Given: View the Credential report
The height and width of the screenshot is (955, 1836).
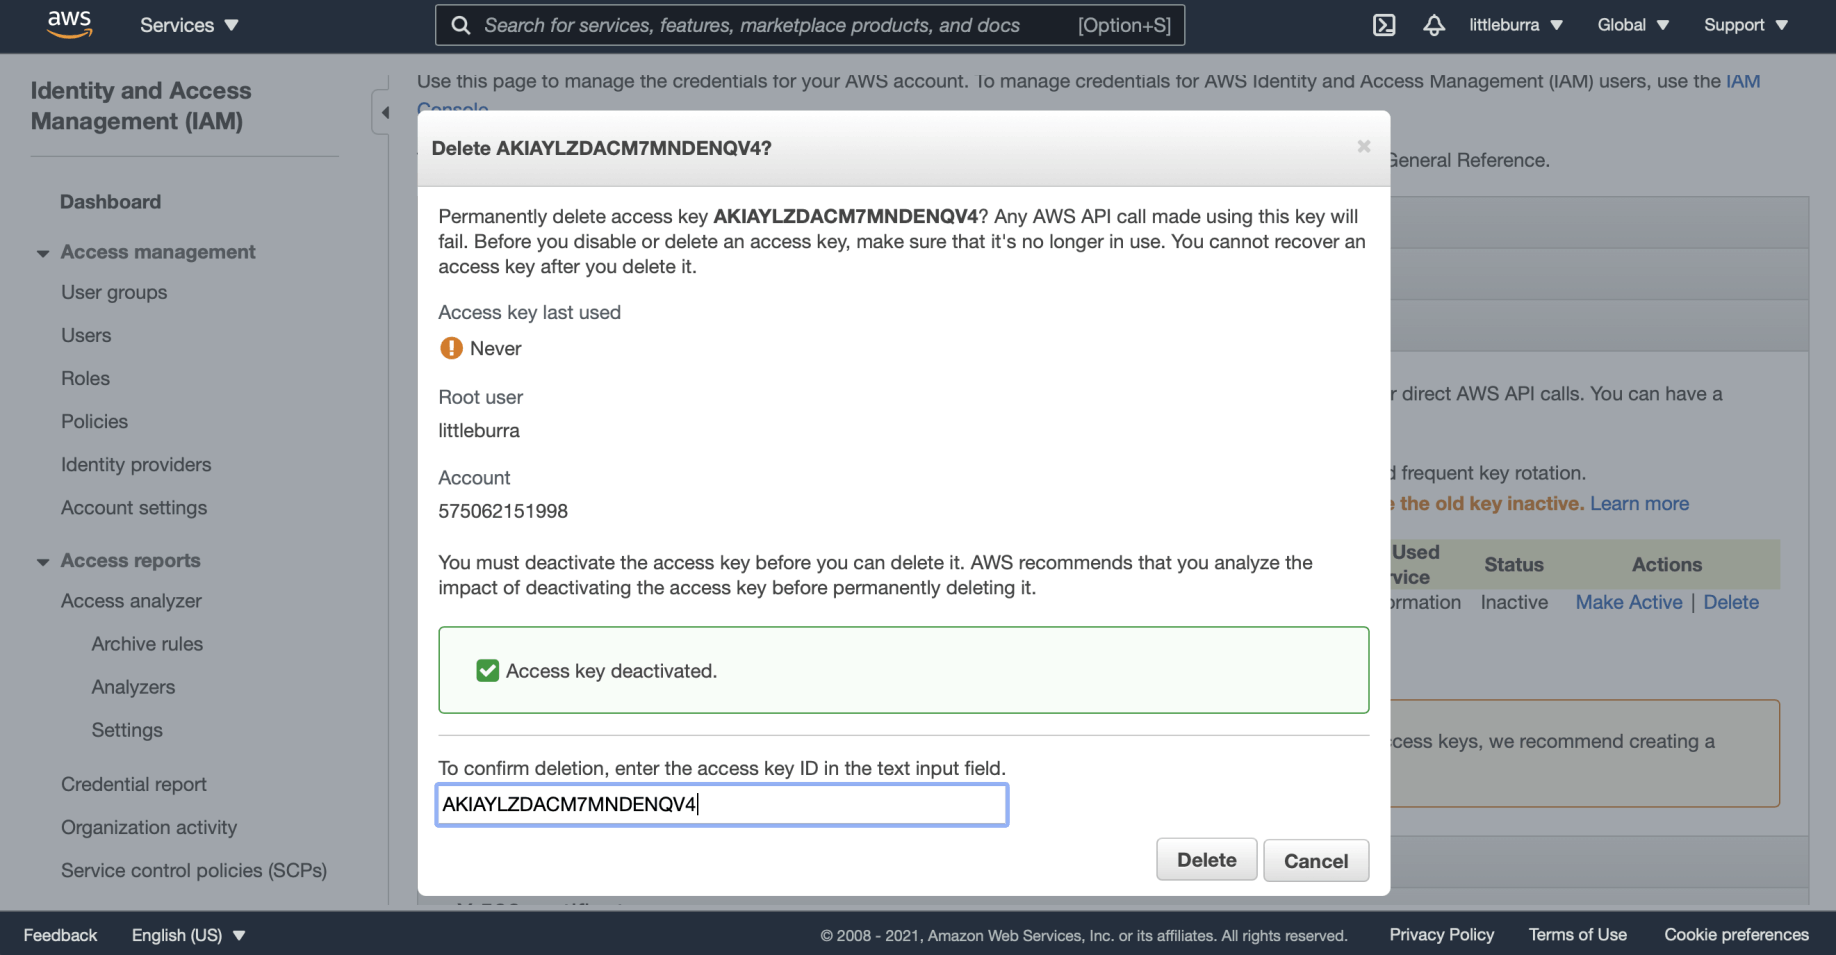Looking at the screenshot, I should [134, 784].
